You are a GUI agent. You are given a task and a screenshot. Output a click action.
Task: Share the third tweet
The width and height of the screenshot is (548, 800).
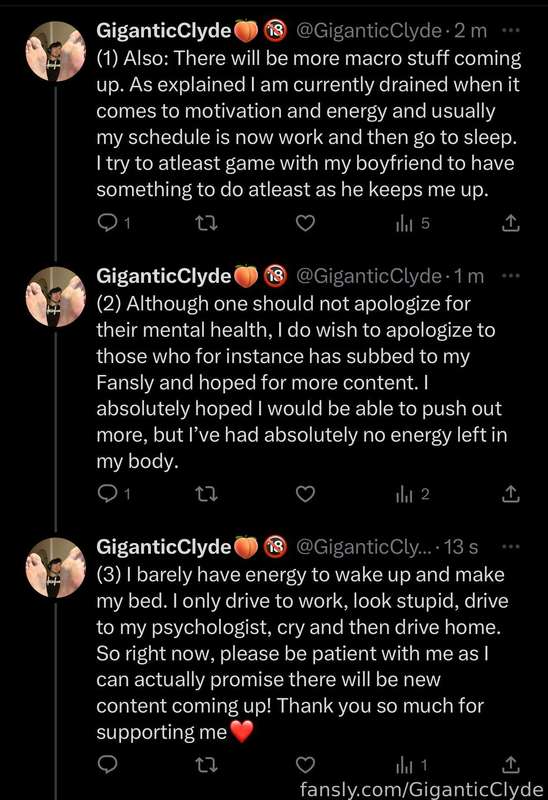click(510, 764)
